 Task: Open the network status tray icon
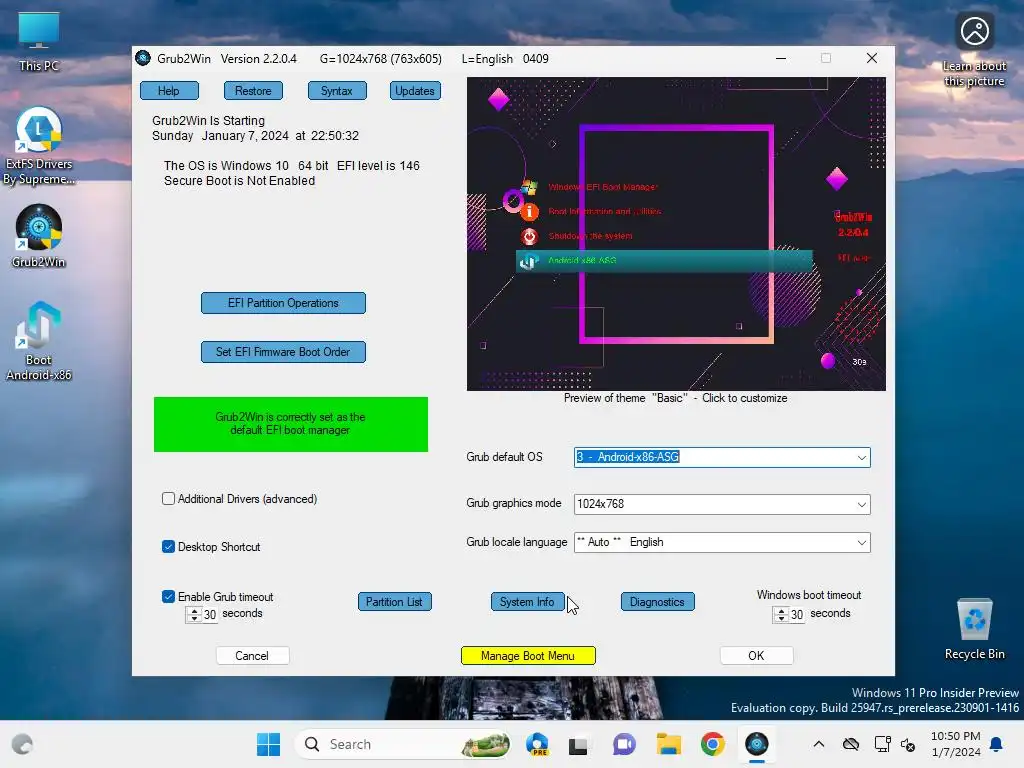coord(882,744)
